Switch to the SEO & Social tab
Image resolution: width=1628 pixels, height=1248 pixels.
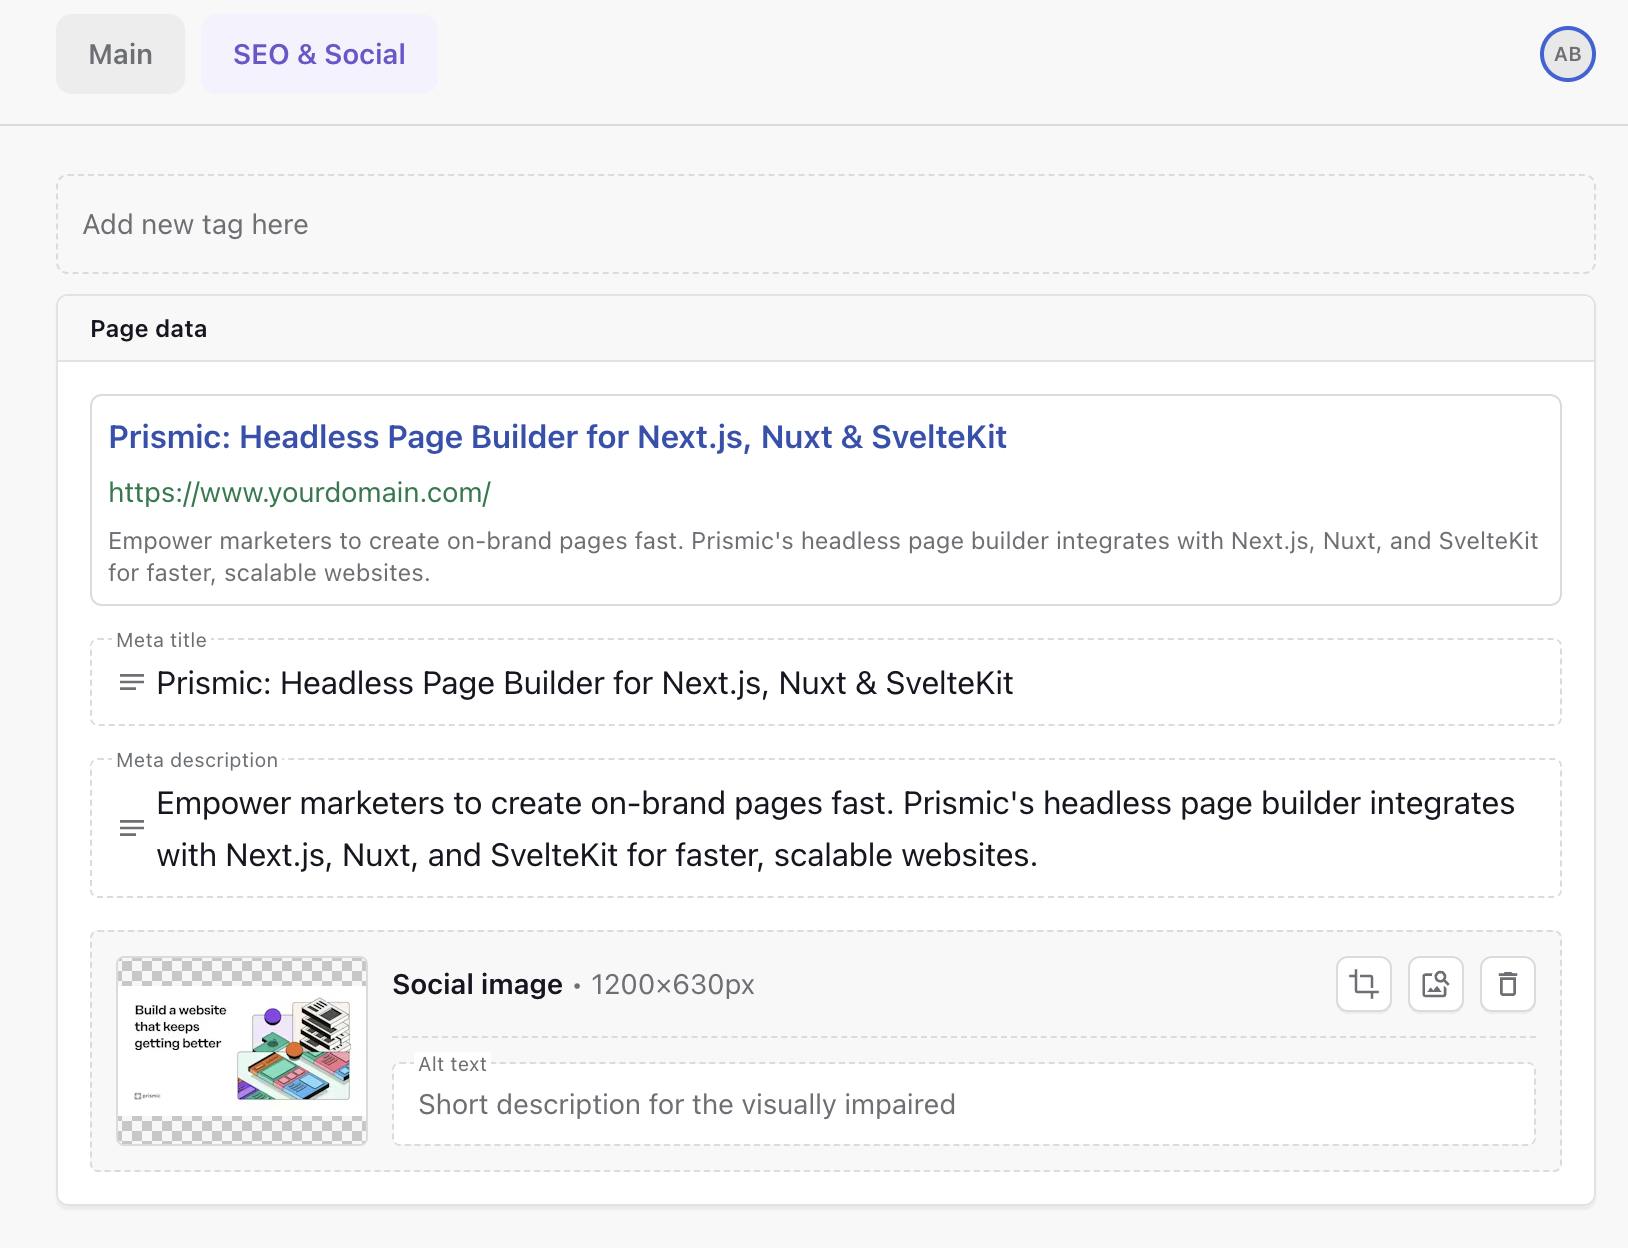click(318, 54)
